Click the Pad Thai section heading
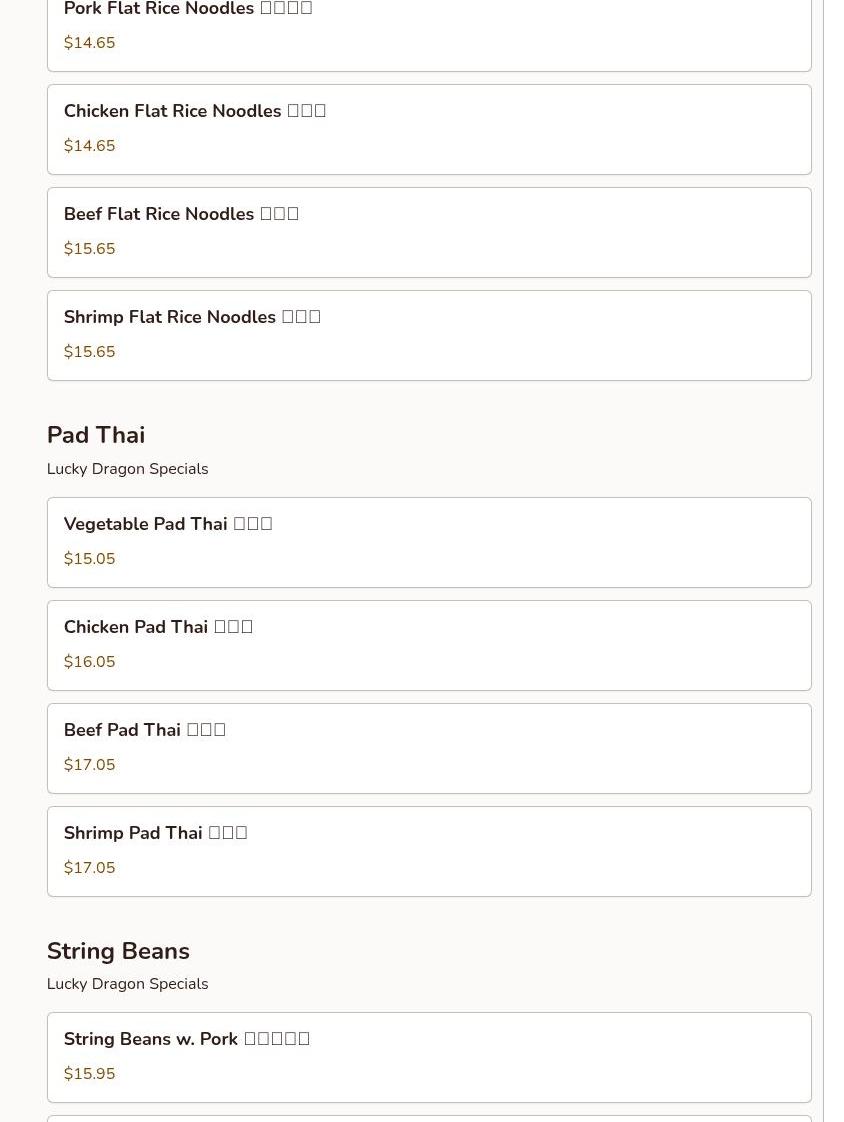 click(x=96, y=435)
